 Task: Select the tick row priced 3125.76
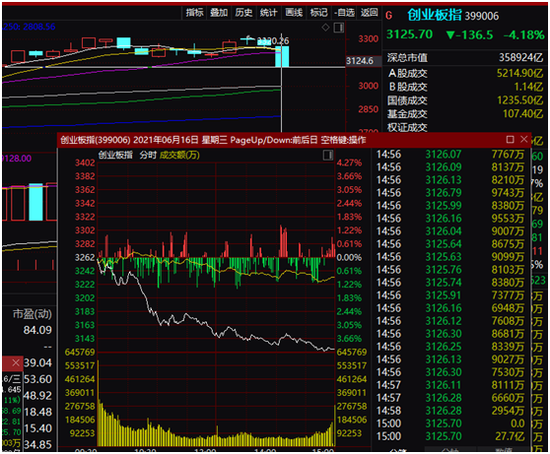click(x=450, y=270)
